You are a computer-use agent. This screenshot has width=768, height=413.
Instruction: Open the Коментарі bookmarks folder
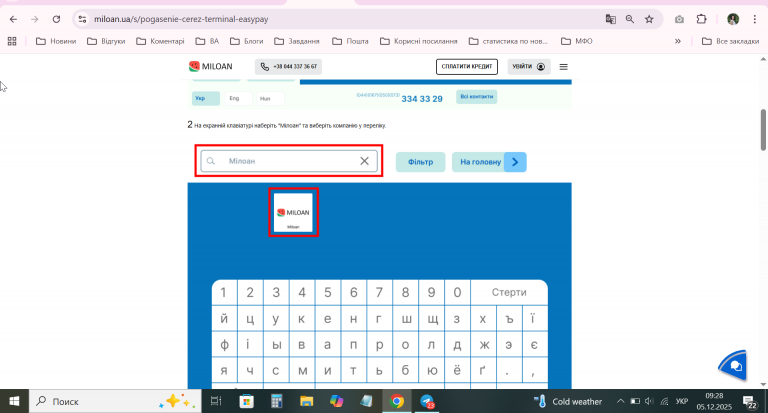point(160,41)
